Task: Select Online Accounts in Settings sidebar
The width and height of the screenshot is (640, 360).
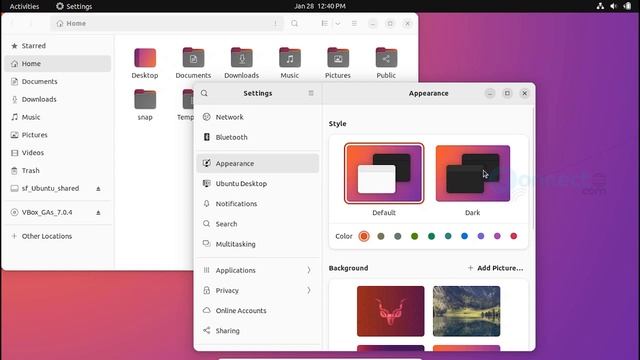Action: (258, 311)
